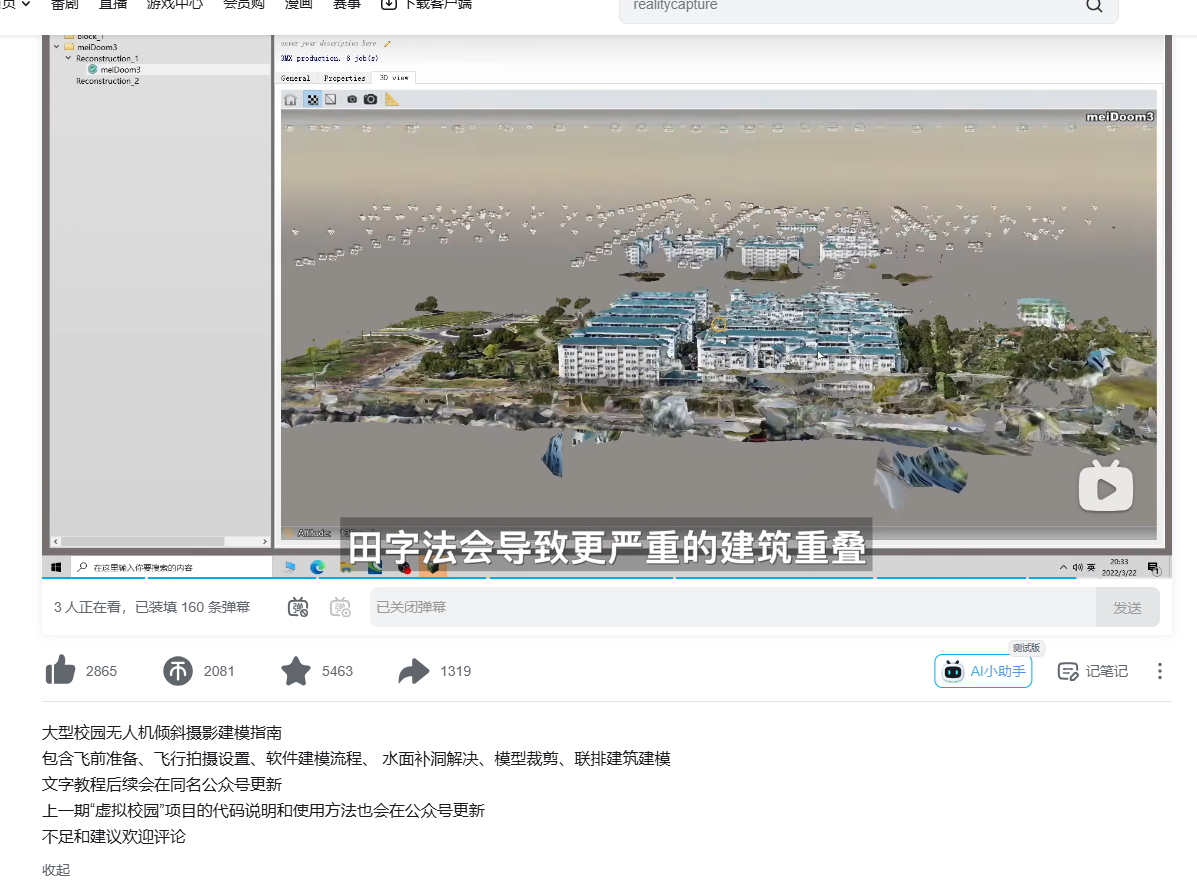Open the notification center icon in the taskbar
The image size is (1197, 883).
point(1153,568)
